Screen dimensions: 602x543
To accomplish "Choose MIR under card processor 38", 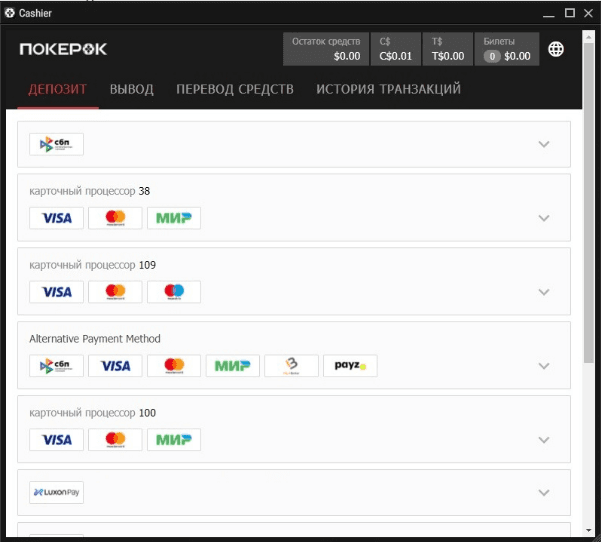I will coord(174,218).
